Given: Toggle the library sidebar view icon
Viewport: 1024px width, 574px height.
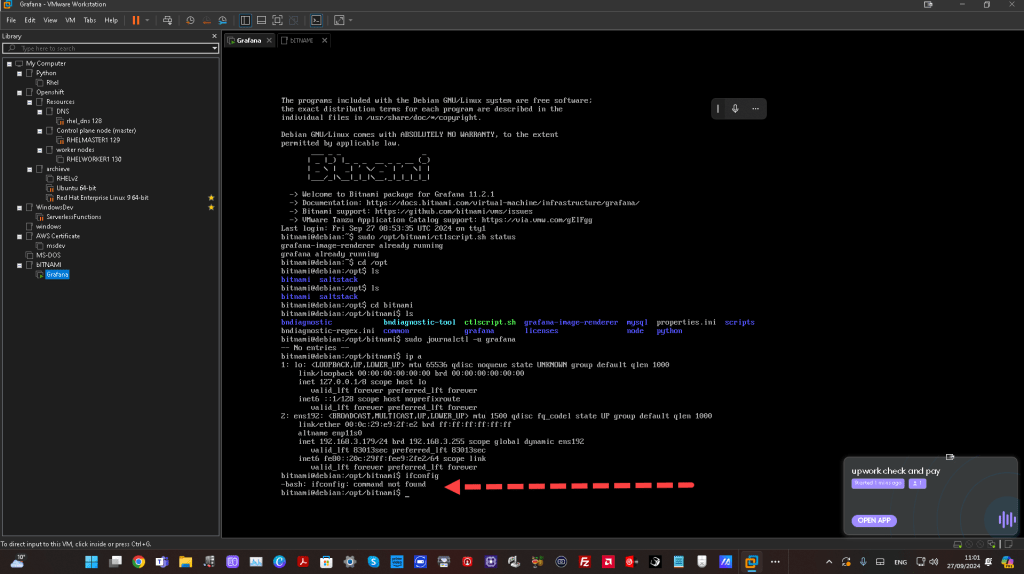Looking at the screenshot, I should click(x=246, y=20).
